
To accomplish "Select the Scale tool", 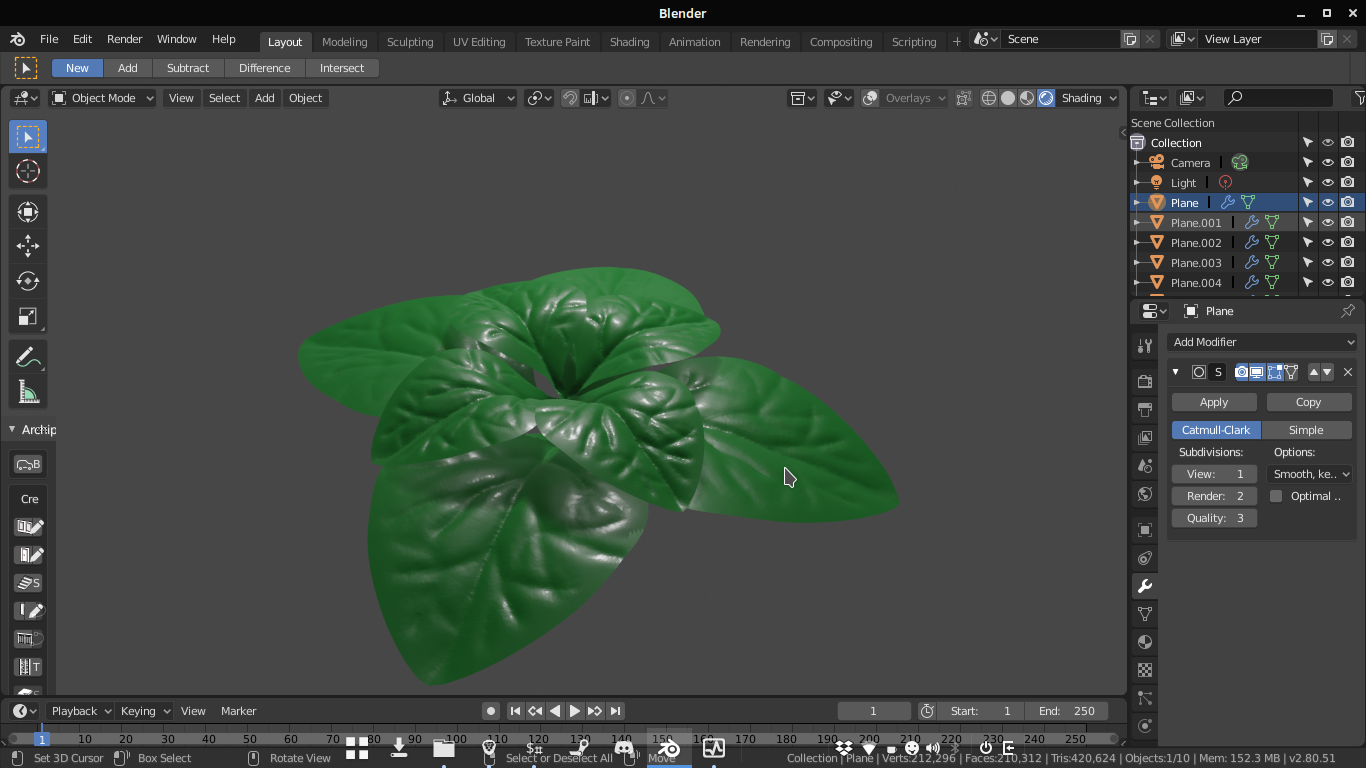I will point(28,317).
